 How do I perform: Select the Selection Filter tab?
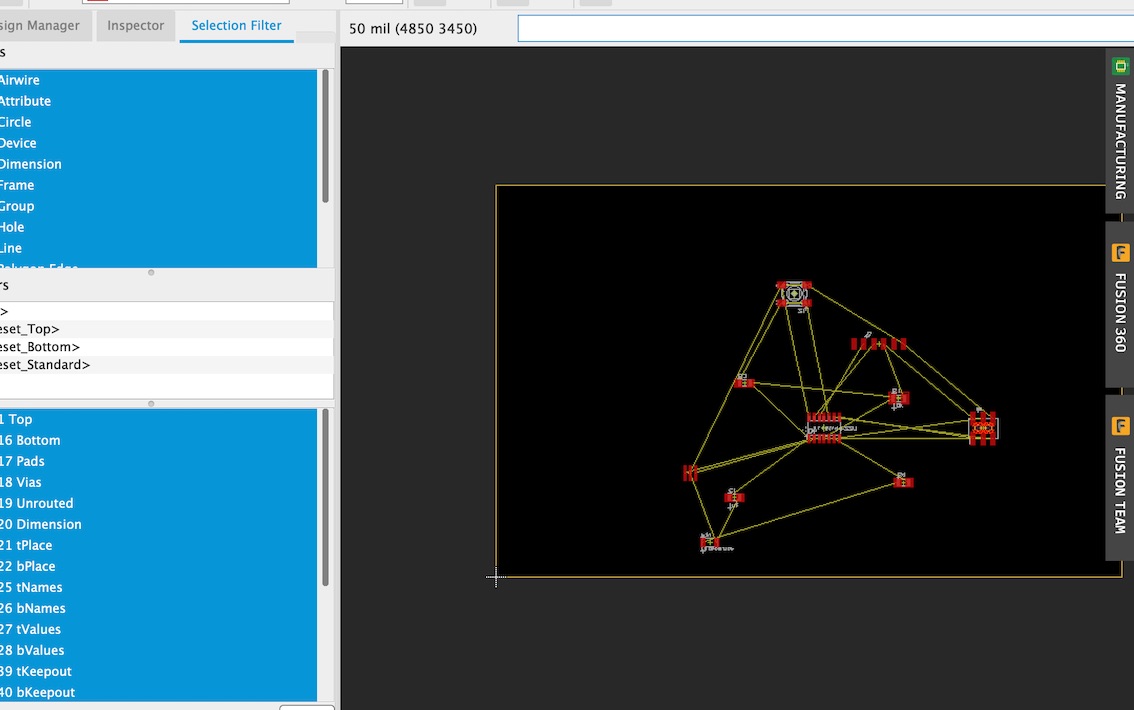coord(236,26)
